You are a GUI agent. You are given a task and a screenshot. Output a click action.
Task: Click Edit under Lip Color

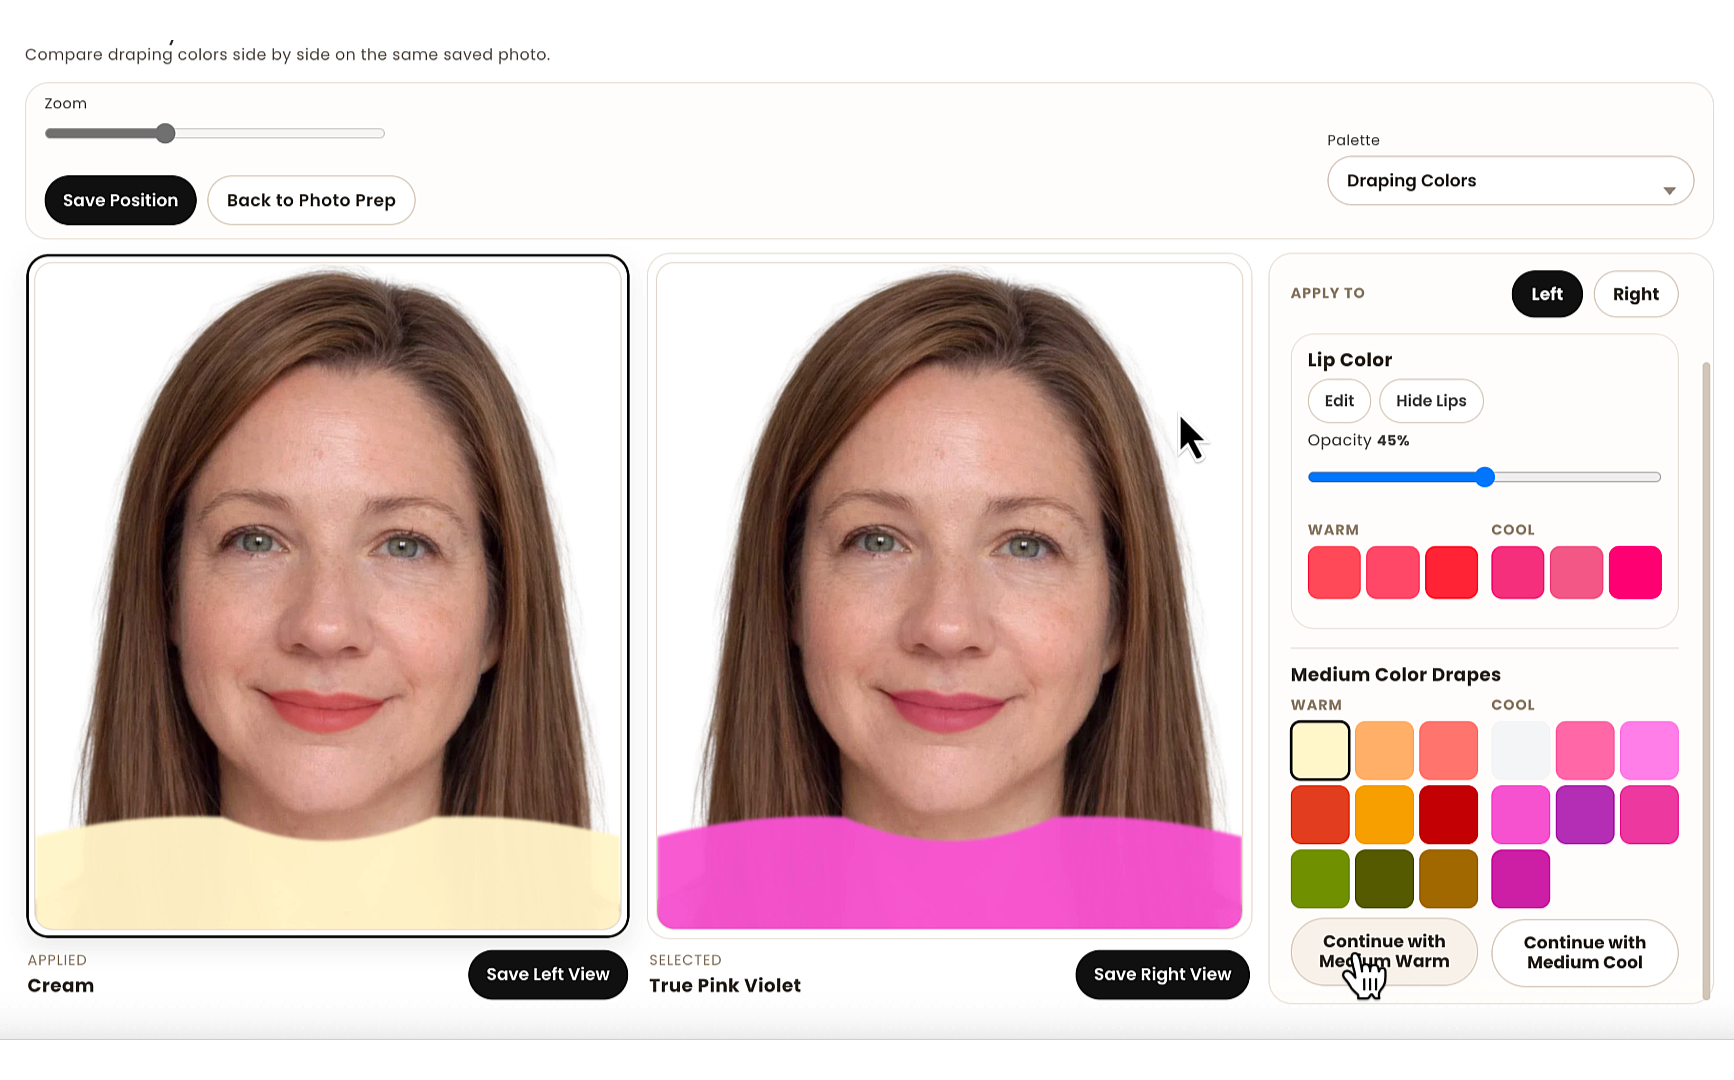(1339, 400)
